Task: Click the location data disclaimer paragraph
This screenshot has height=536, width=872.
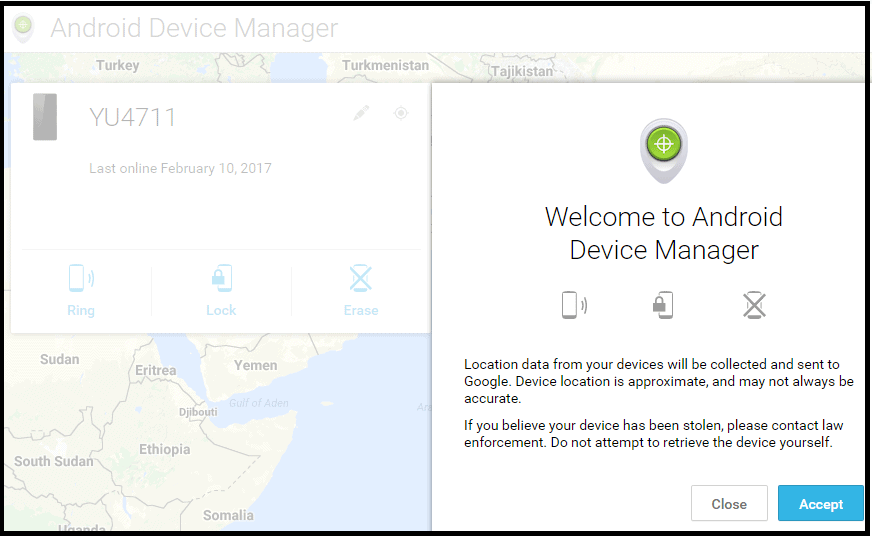Action: [x=659, y=381]
